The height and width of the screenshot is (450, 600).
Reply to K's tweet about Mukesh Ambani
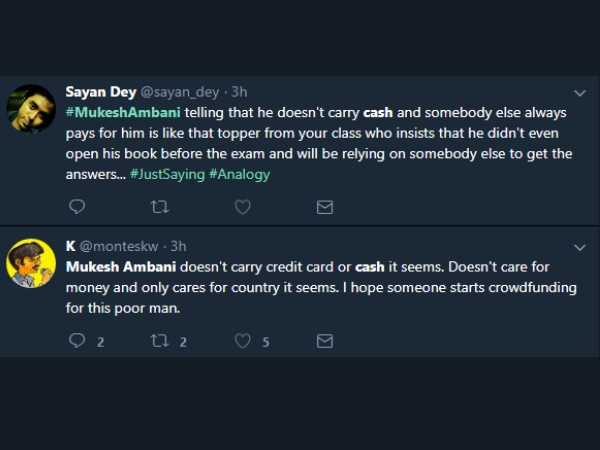78,341
